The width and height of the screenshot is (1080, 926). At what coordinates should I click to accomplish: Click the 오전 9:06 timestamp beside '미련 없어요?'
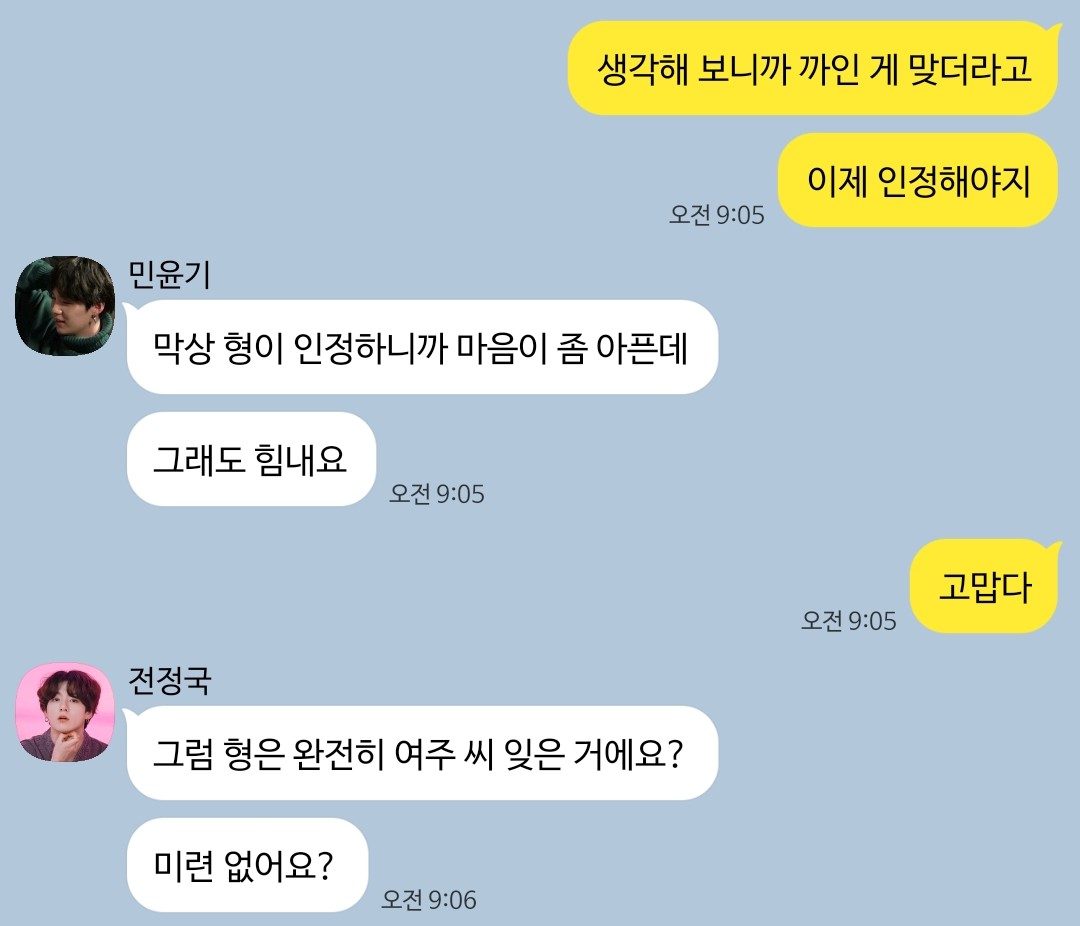pyautogui.click(x=428, y=899)
